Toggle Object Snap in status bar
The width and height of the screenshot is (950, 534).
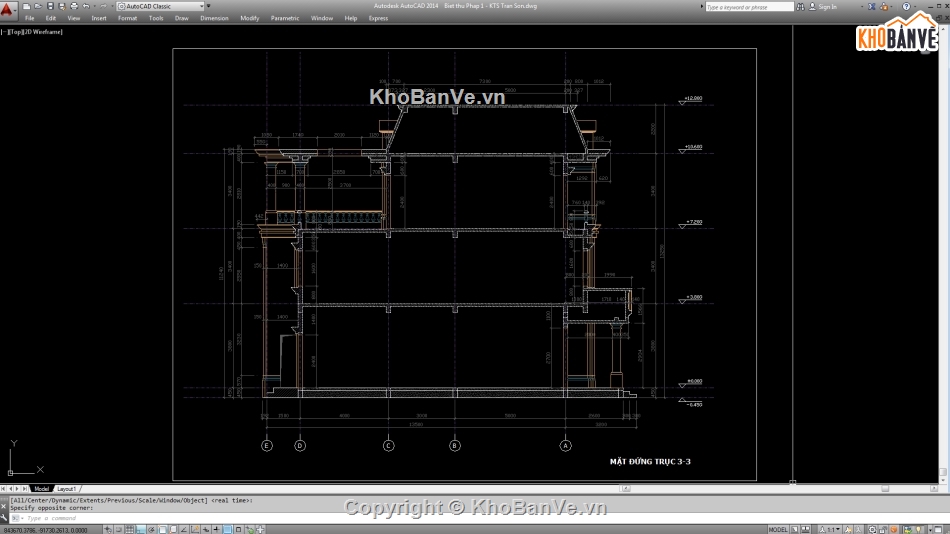[x=162, y=529]
